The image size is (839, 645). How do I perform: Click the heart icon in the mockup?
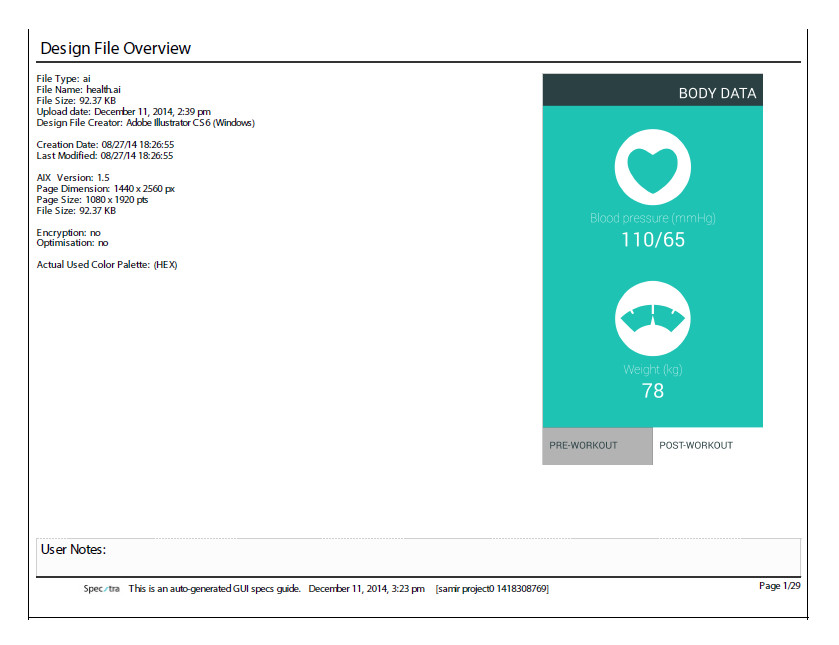(x=652, y=167)
